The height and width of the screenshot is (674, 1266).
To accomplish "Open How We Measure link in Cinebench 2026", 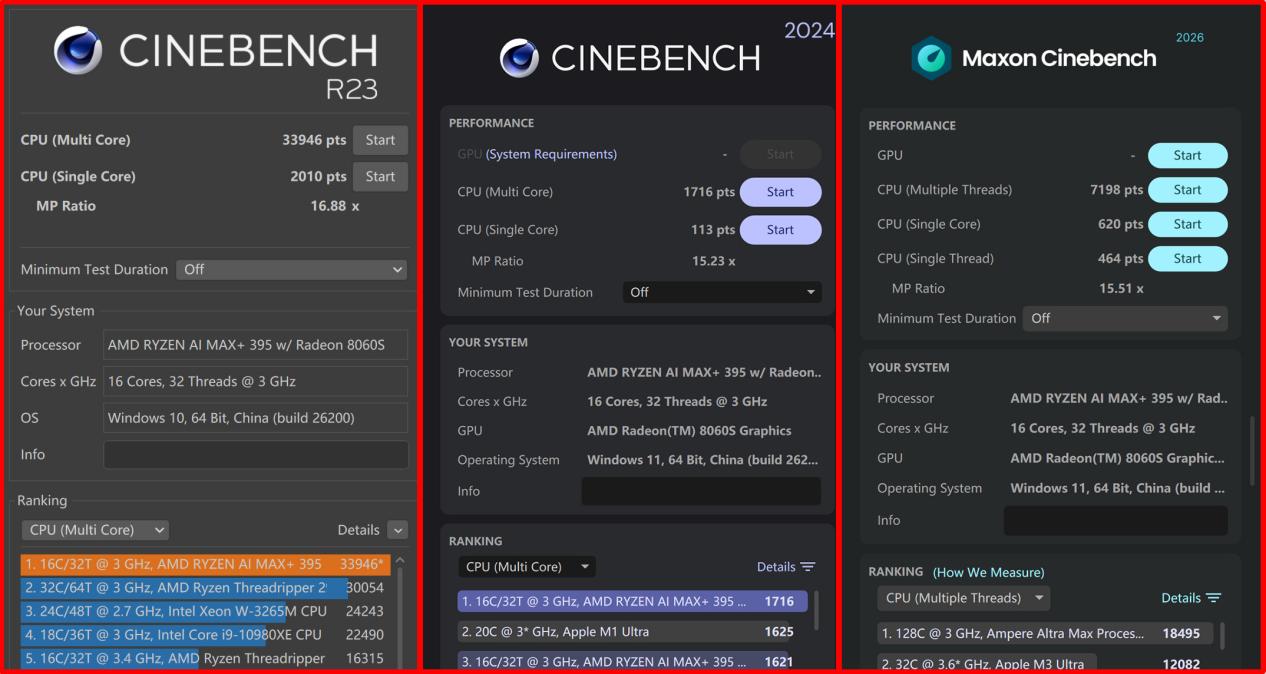I will coord(988,572).
